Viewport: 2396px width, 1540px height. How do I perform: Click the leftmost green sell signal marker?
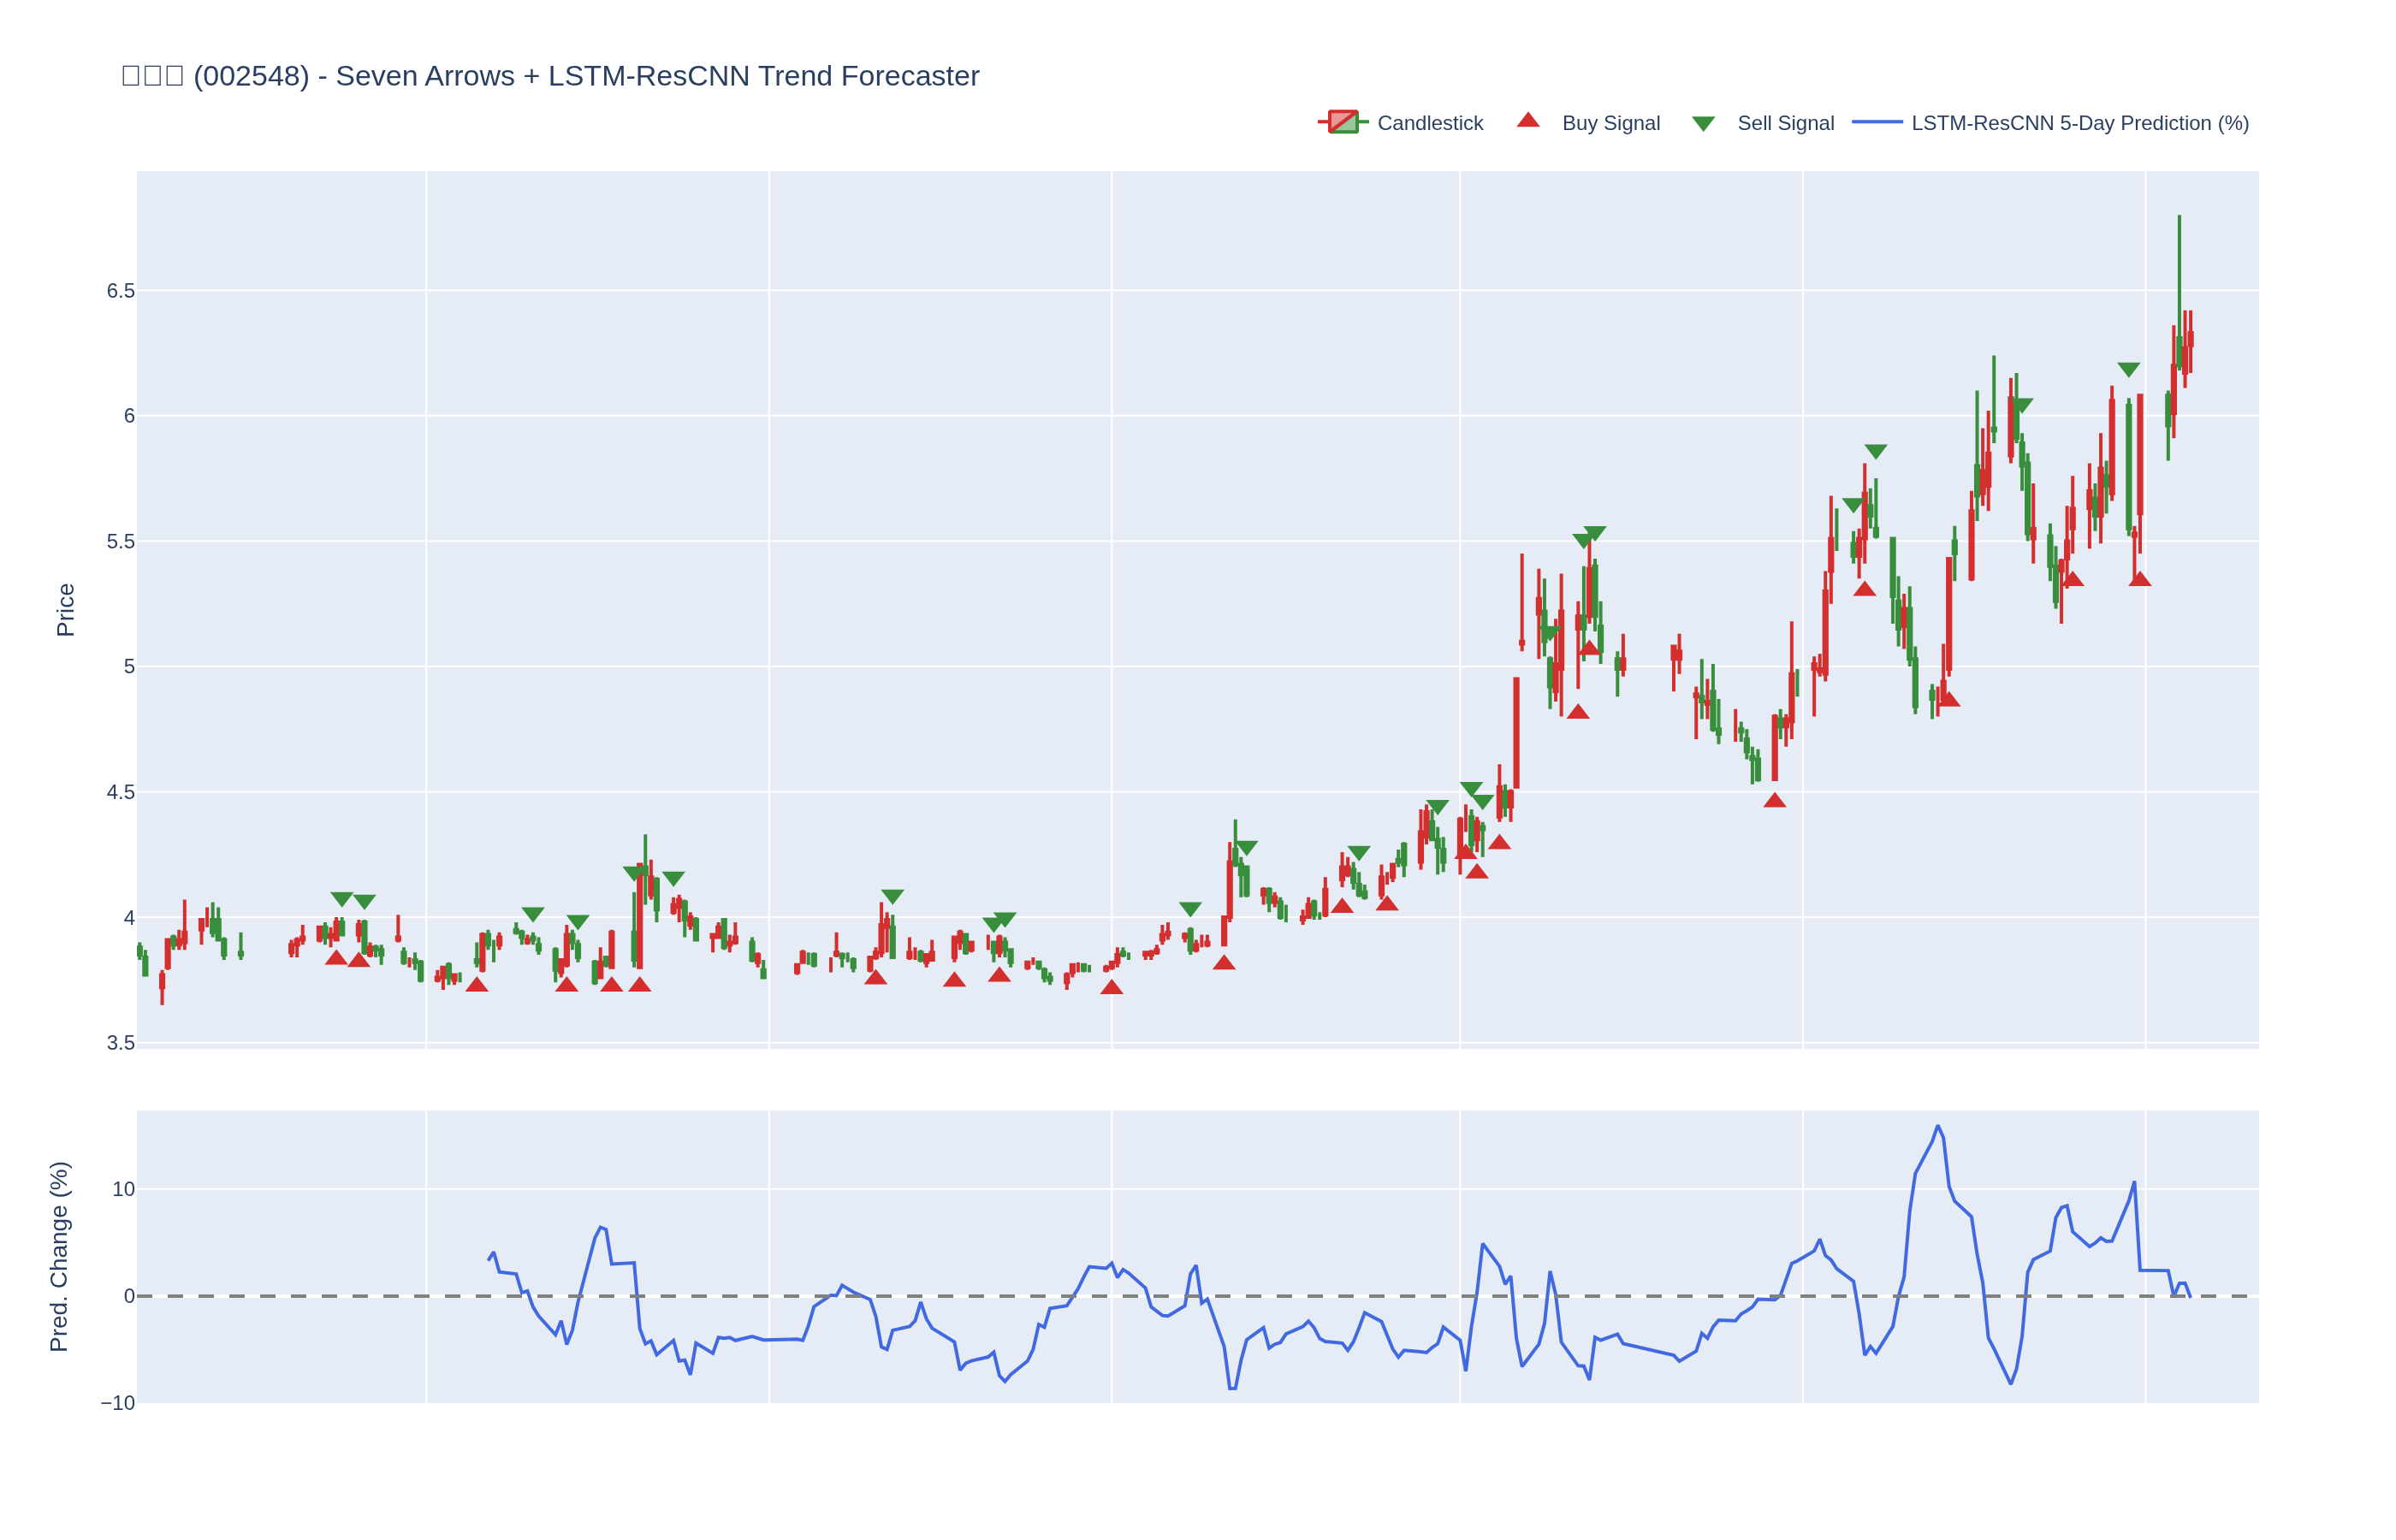click(x=341, y=899)
